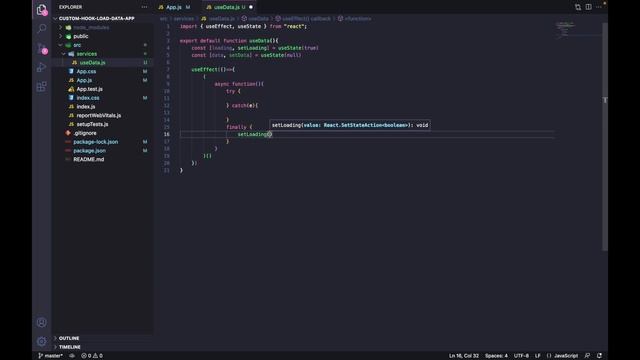Screen dimensions: 640x360
Task: Change the LF end of line sequence
Action: tap(538, 356)
